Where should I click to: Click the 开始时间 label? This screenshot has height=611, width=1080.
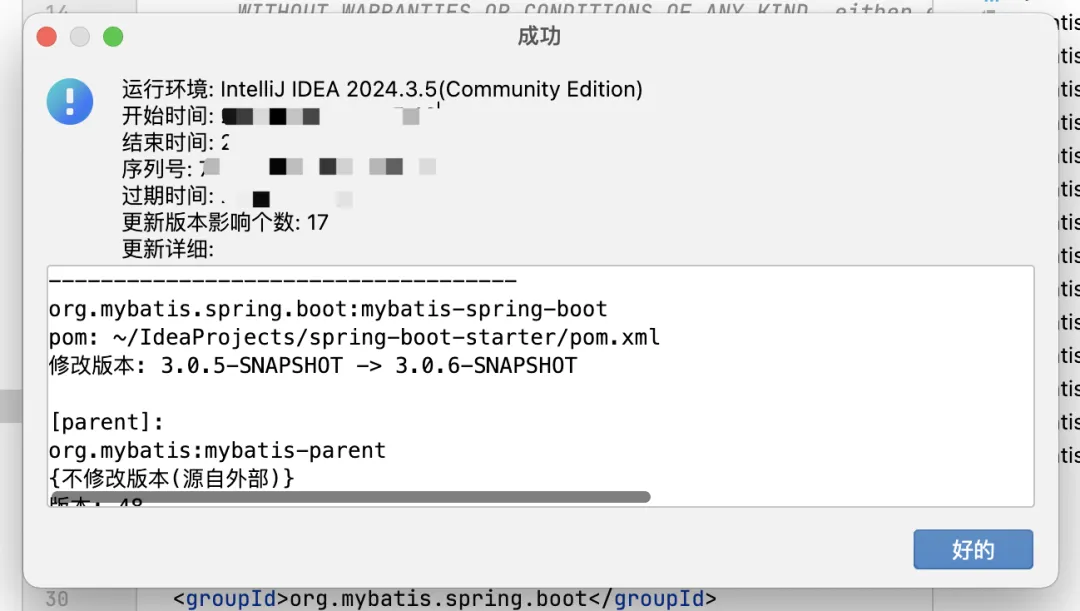coord(167,116)
